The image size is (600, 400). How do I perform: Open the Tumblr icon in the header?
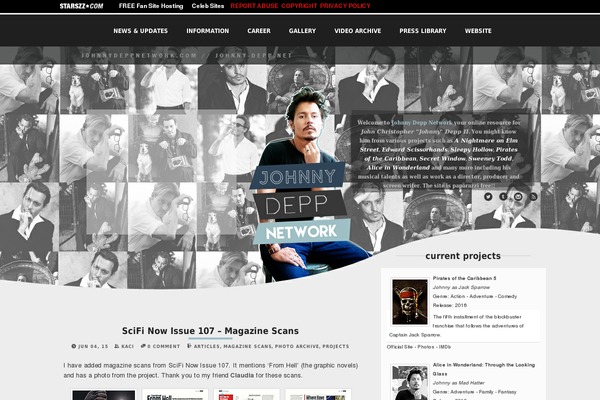coord(503,196)
